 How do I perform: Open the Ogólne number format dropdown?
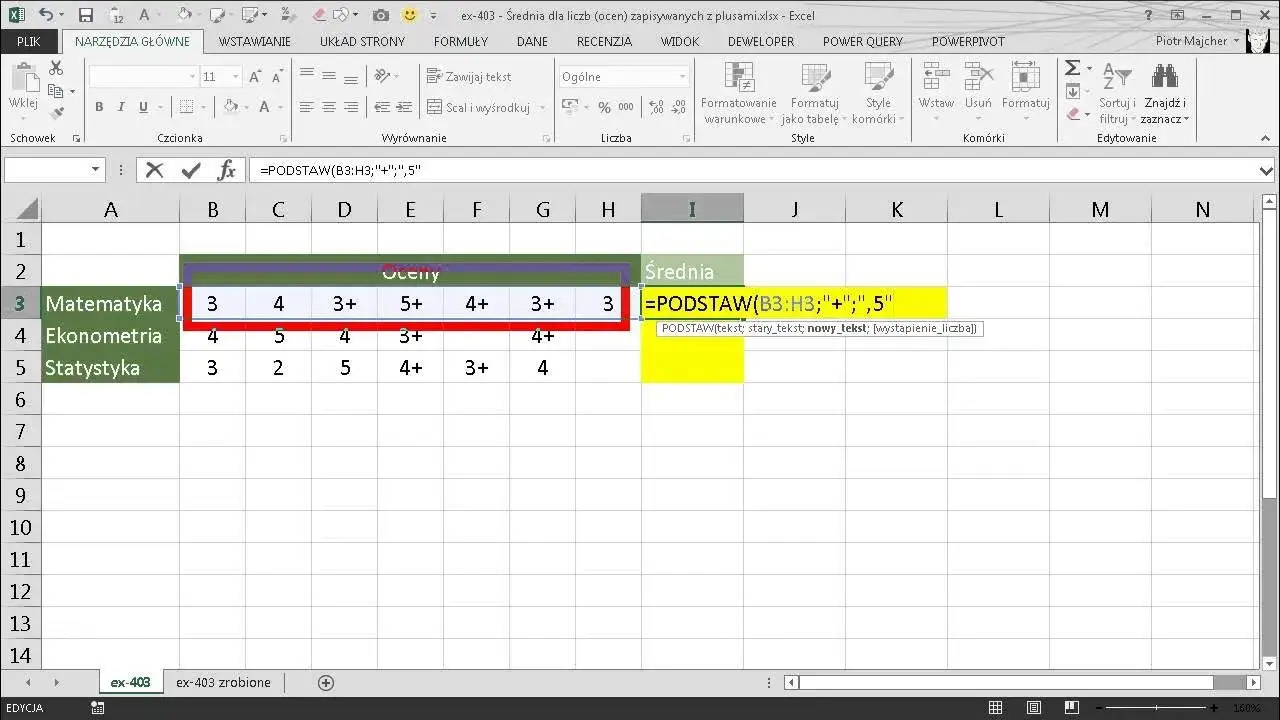683,77
